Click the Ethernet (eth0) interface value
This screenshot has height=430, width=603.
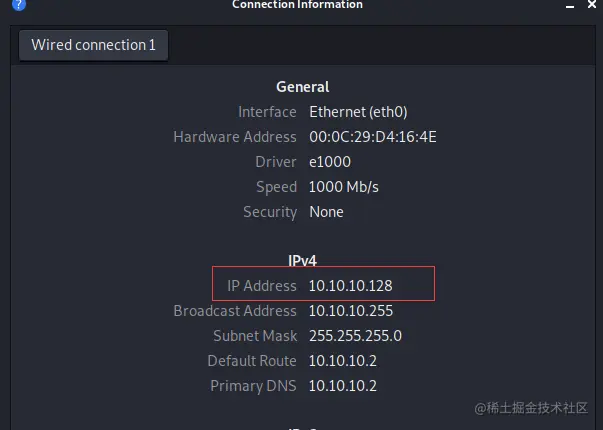click(x=358, y=112)
